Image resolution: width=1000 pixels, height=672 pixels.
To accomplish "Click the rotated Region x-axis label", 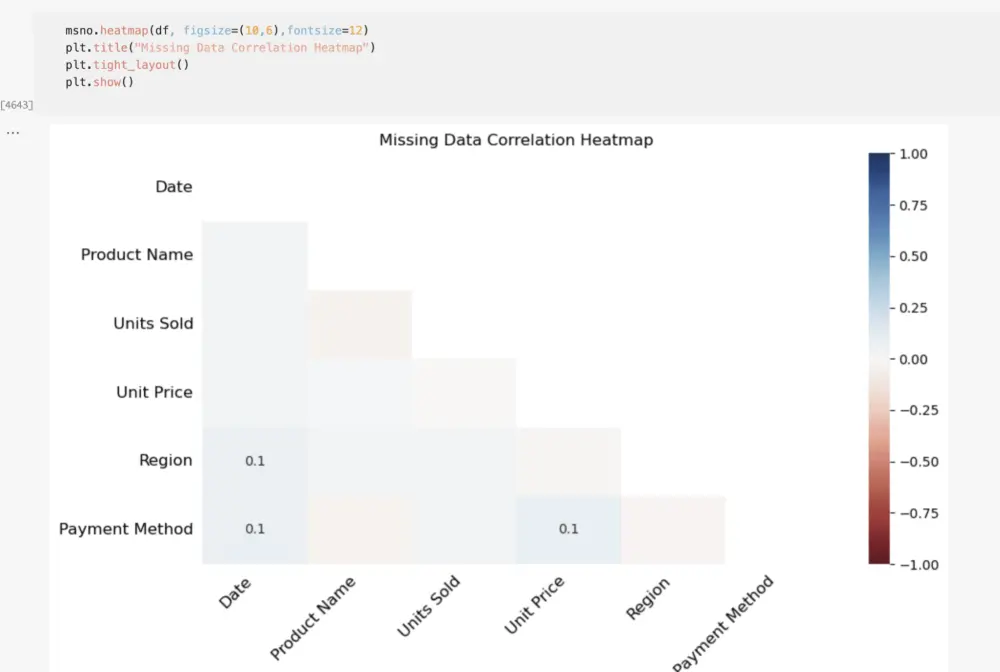I will pos(647,598).
